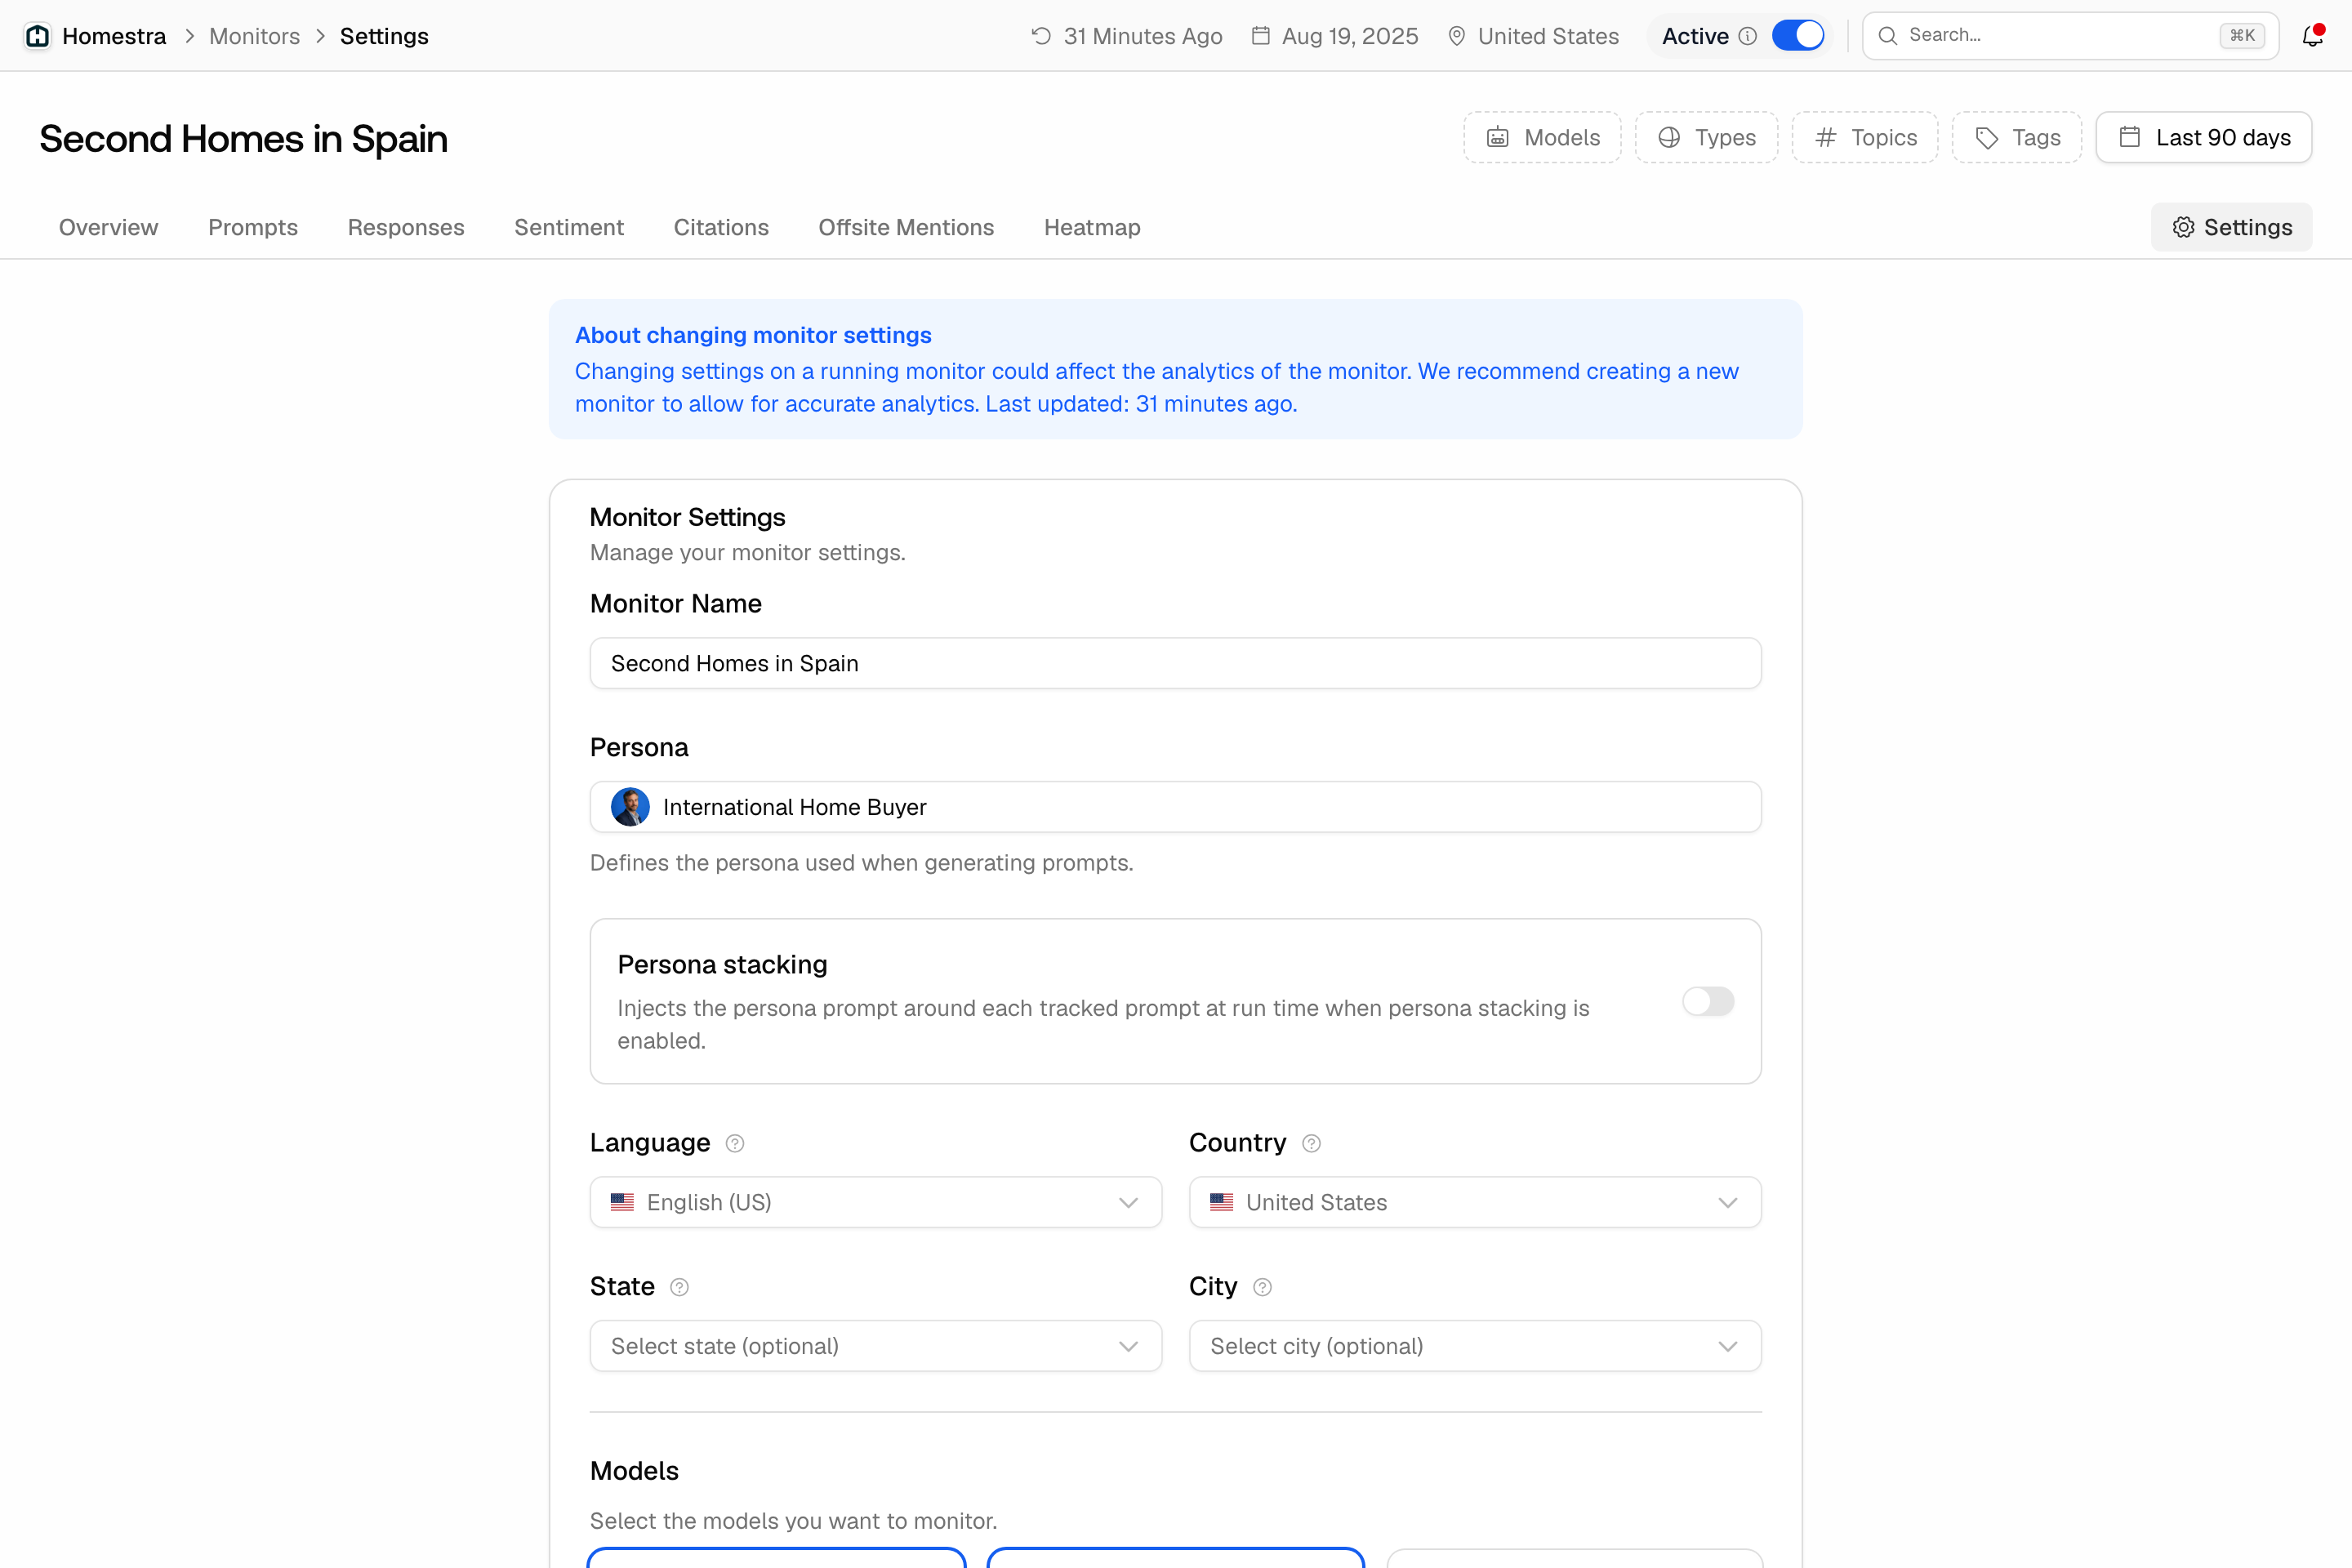Click the help icon next to Language
This screenshot has height=1568, width=2352.
pyautogui.click(x=735, y=1143)
